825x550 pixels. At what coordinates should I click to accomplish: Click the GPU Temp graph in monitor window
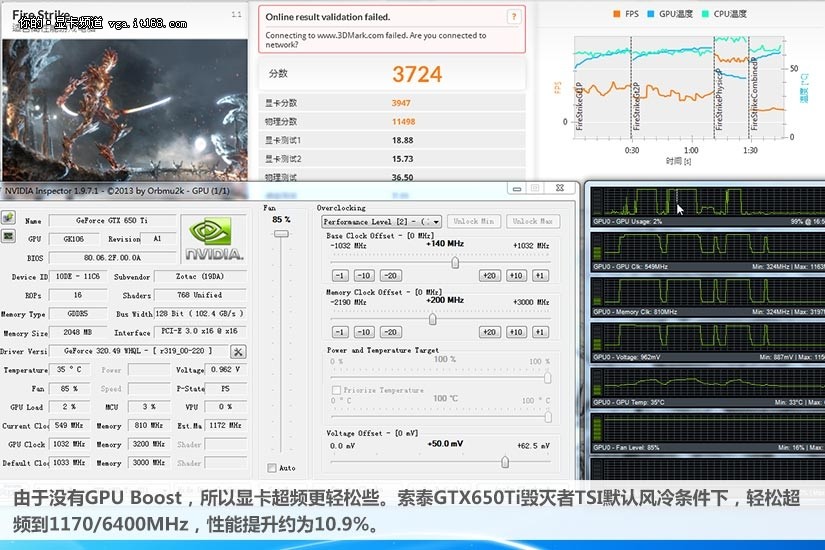click(x=708, y=383)
